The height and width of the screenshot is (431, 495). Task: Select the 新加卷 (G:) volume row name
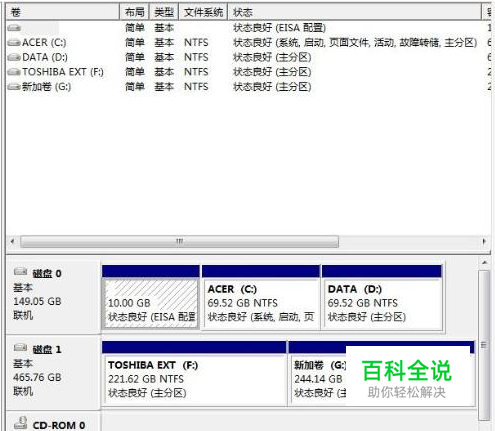click(46, 87)
